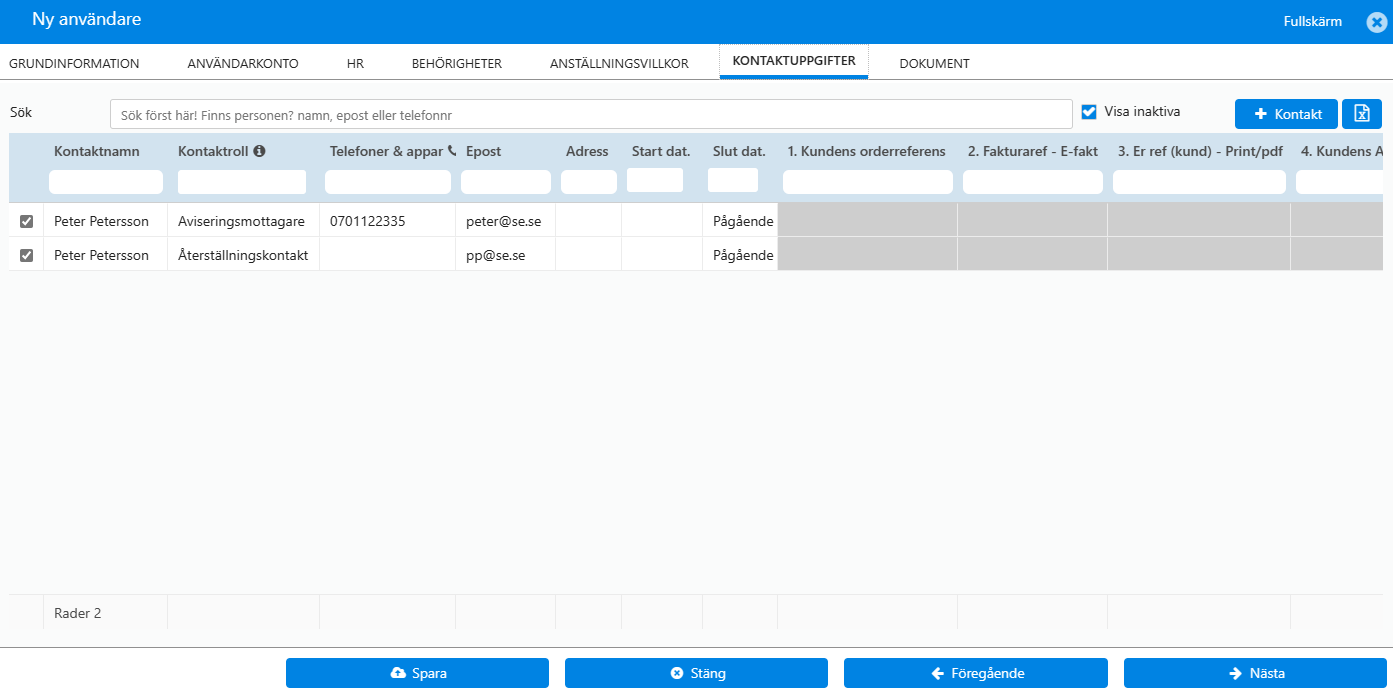Click the Stäng button

696,673
